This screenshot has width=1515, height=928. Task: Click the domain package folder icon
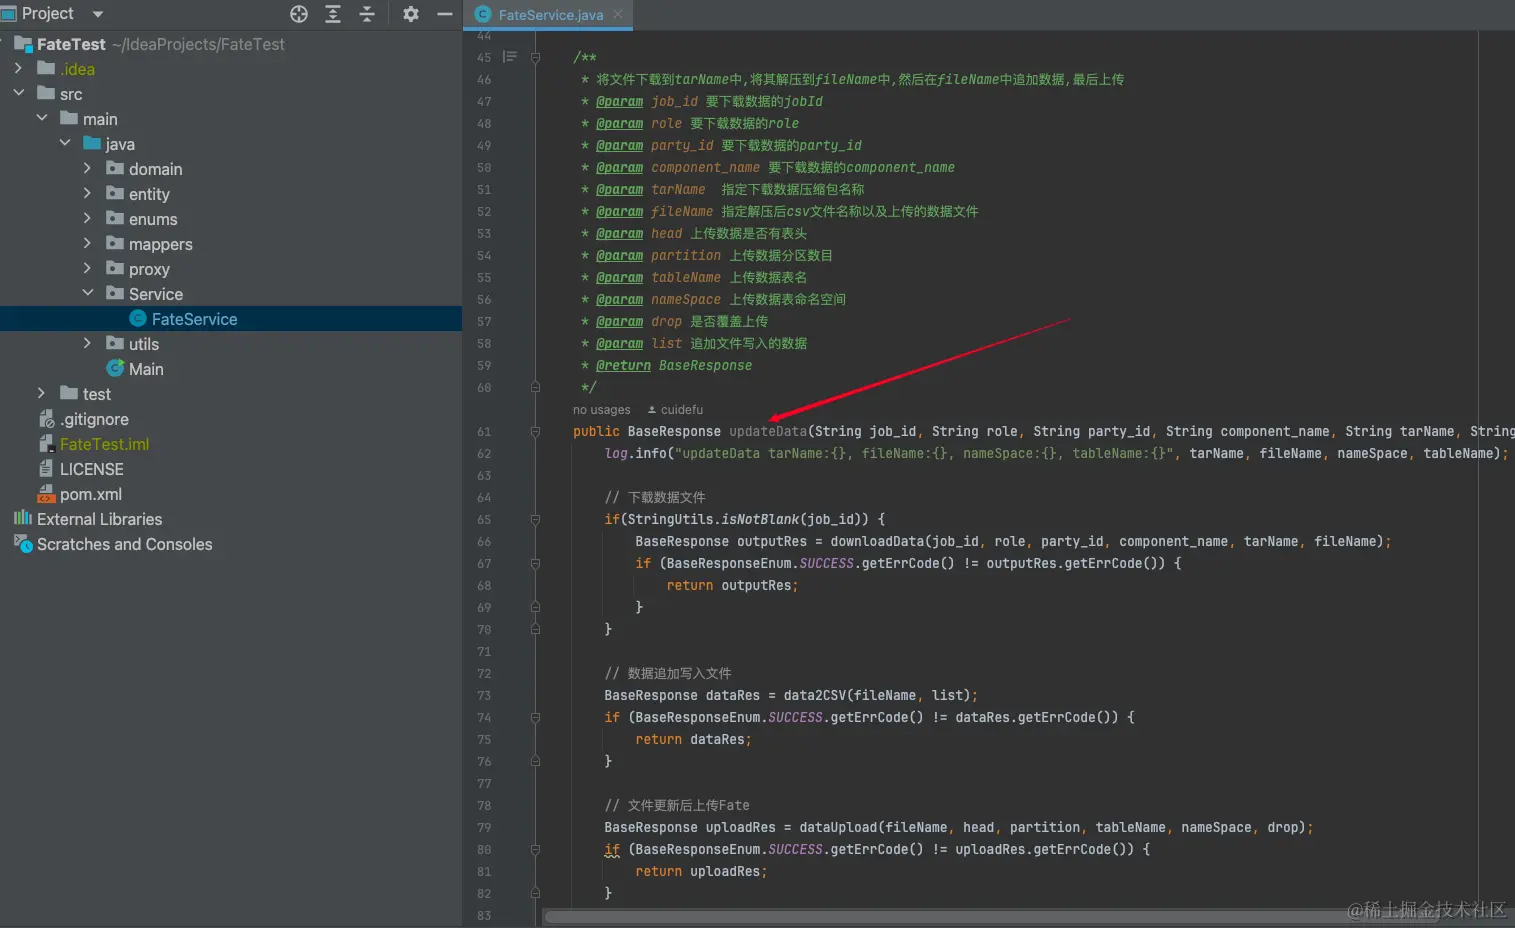(115, 168)
